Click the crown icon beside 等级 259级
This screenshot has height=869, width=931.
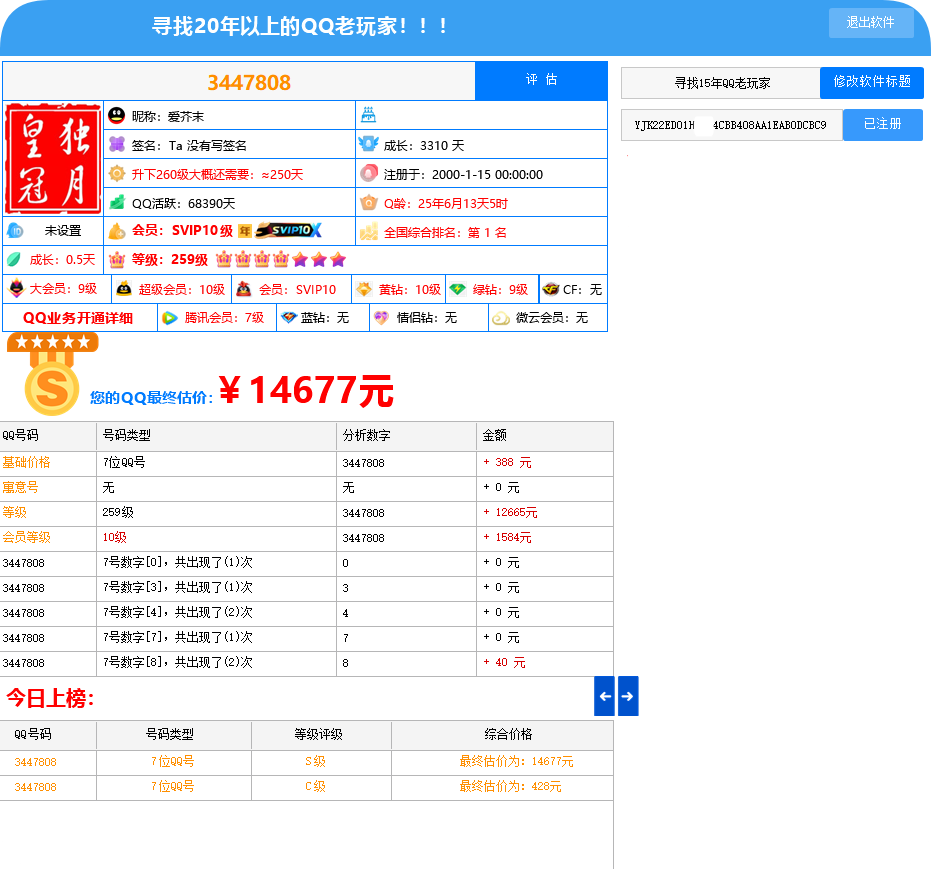[117, 260]
